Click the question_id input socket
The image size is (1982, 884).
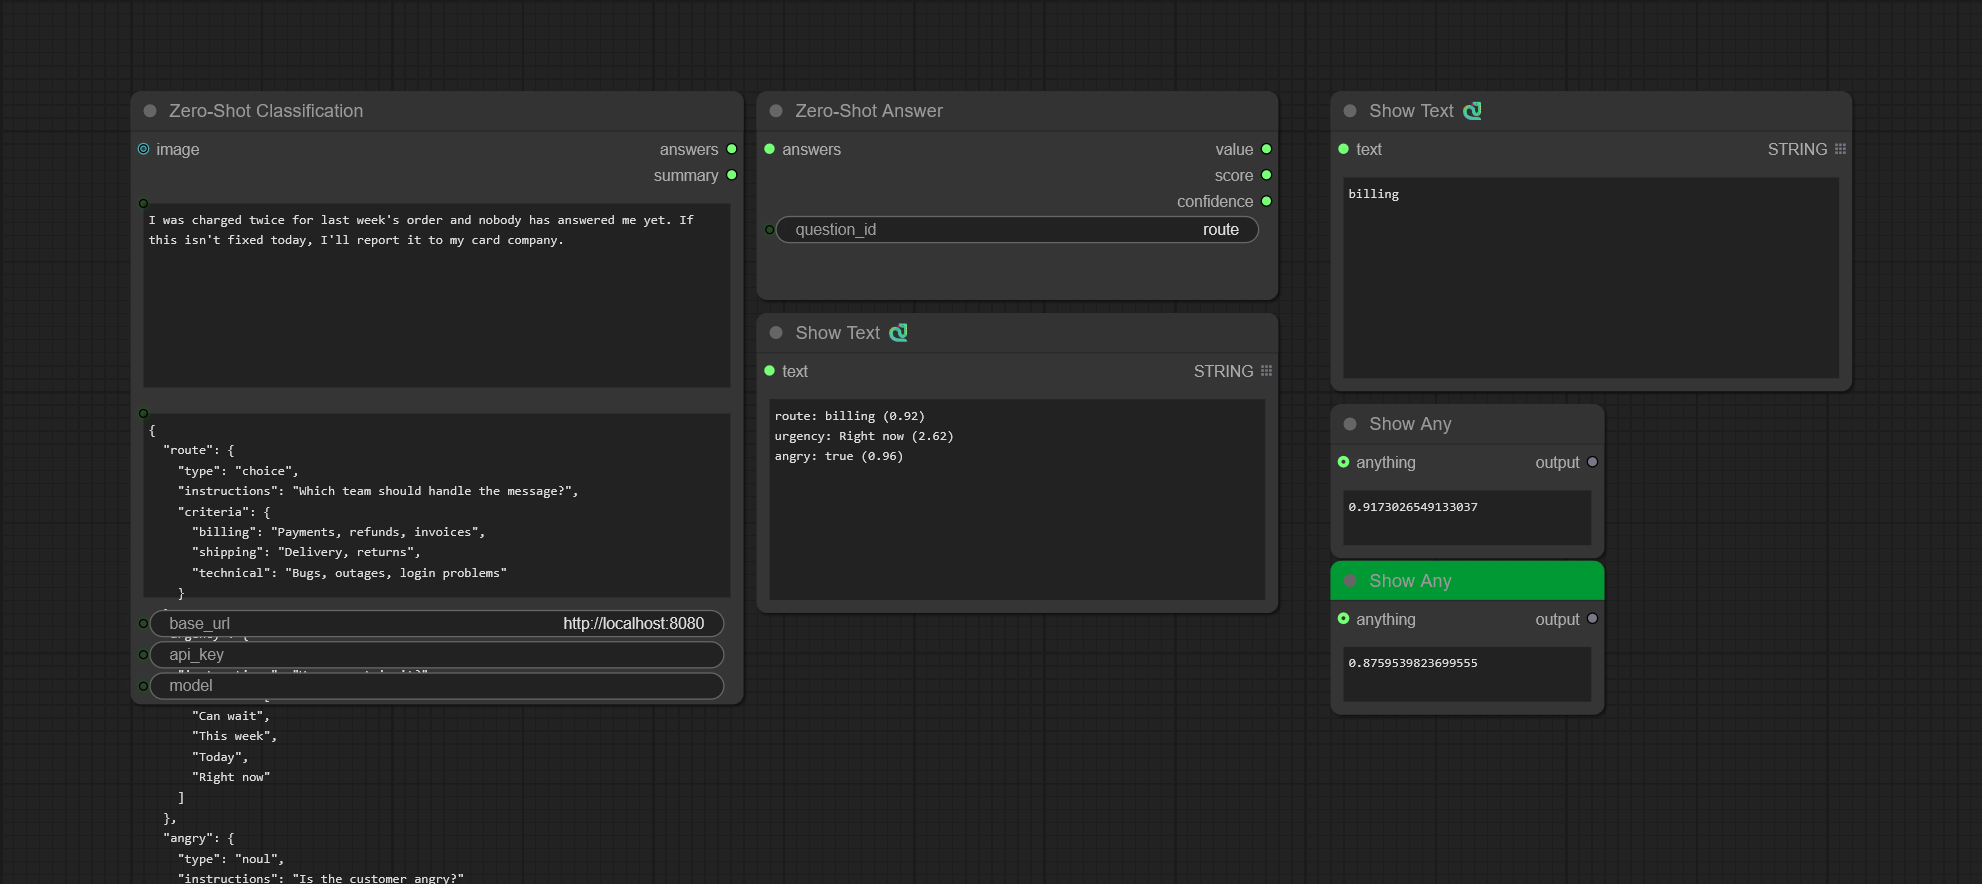pos(770,230)
